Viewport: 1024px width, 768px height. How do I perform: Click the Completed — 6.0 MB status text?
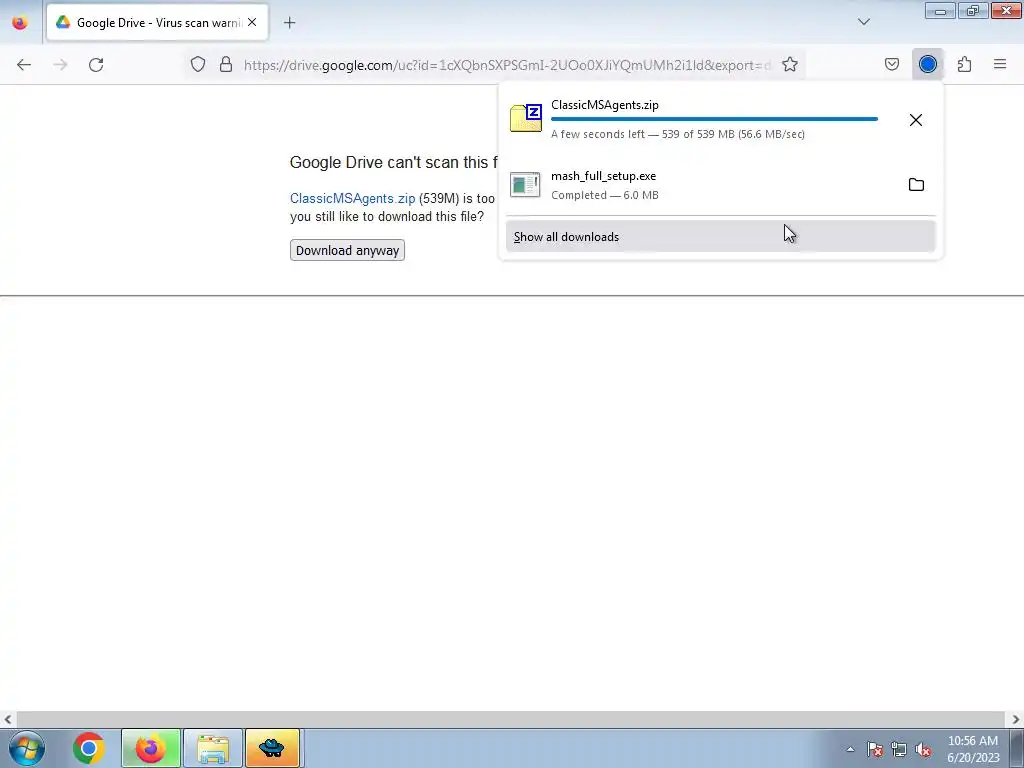pyautogui.click(x=605, y=195)
